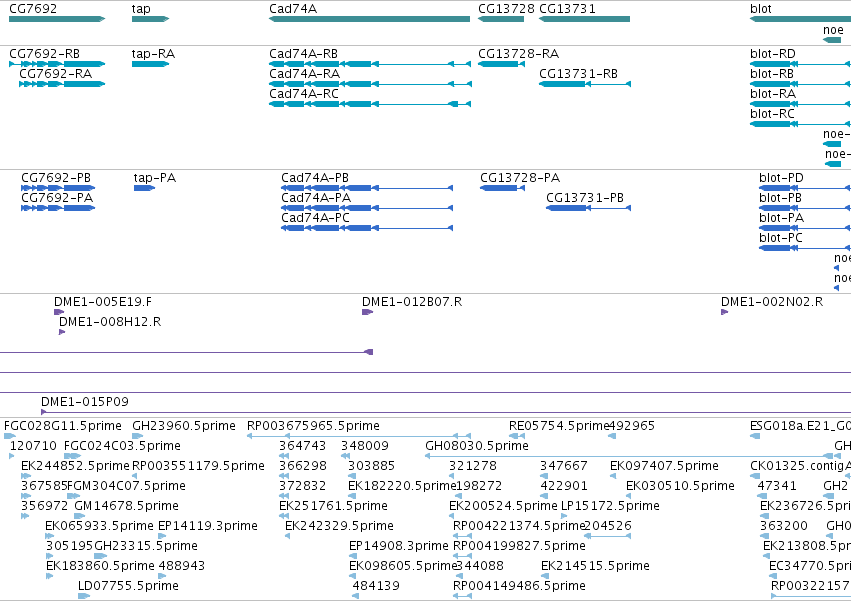This screenshot has height=601, width=851.
Task: Select EST LP15172.5prime
Action: 564,516
